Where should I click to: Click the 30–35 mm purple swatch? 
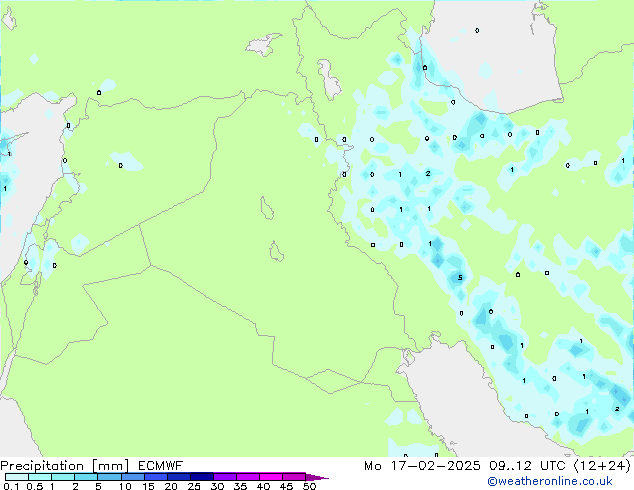(224, 477)
